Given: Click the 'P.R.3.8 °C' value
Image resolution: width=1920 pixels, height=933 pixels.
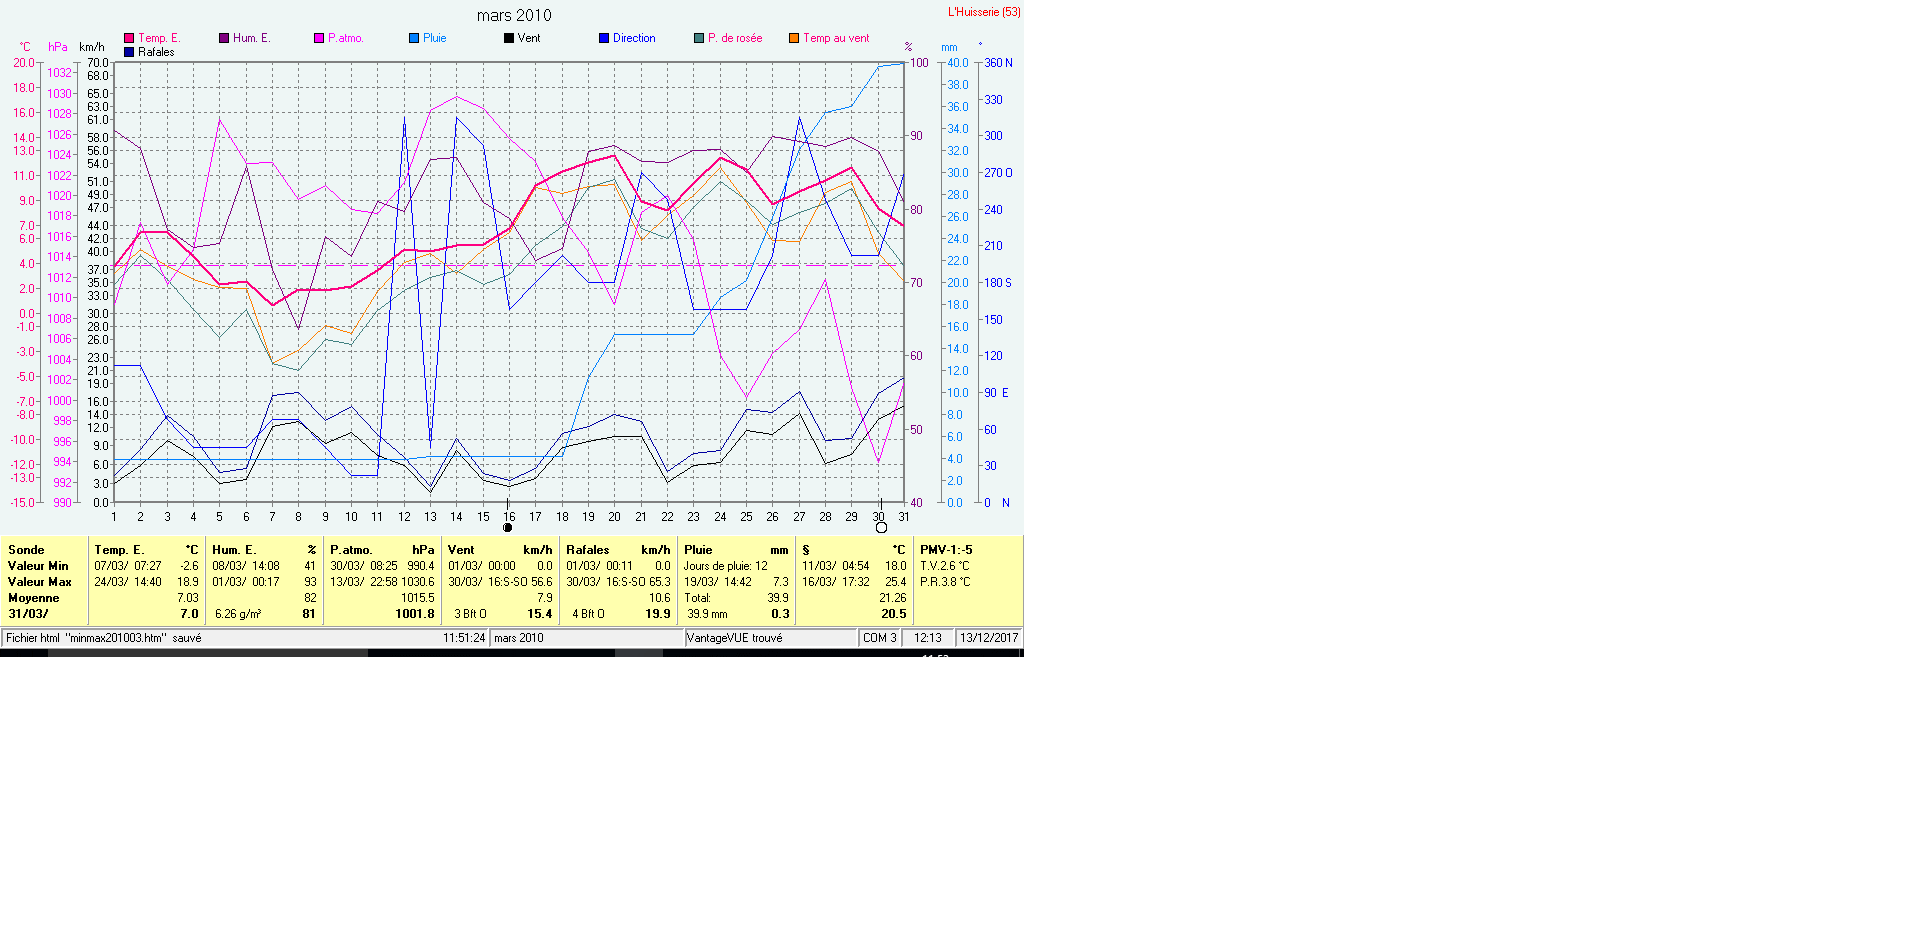Looking at the screenshot, I should pos(945,582).
